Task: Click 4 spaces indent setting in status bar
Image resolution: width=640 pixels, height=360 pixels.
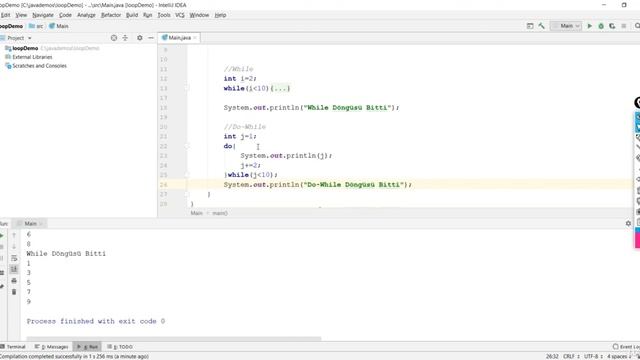Action: [x=618, y=356]
